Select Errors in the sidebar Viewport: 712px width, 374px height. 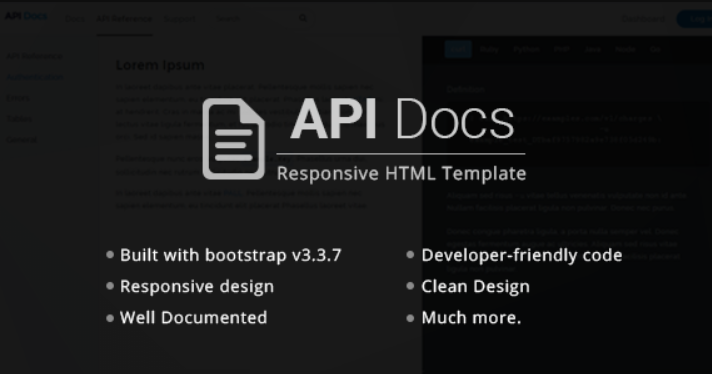point(18,98)
